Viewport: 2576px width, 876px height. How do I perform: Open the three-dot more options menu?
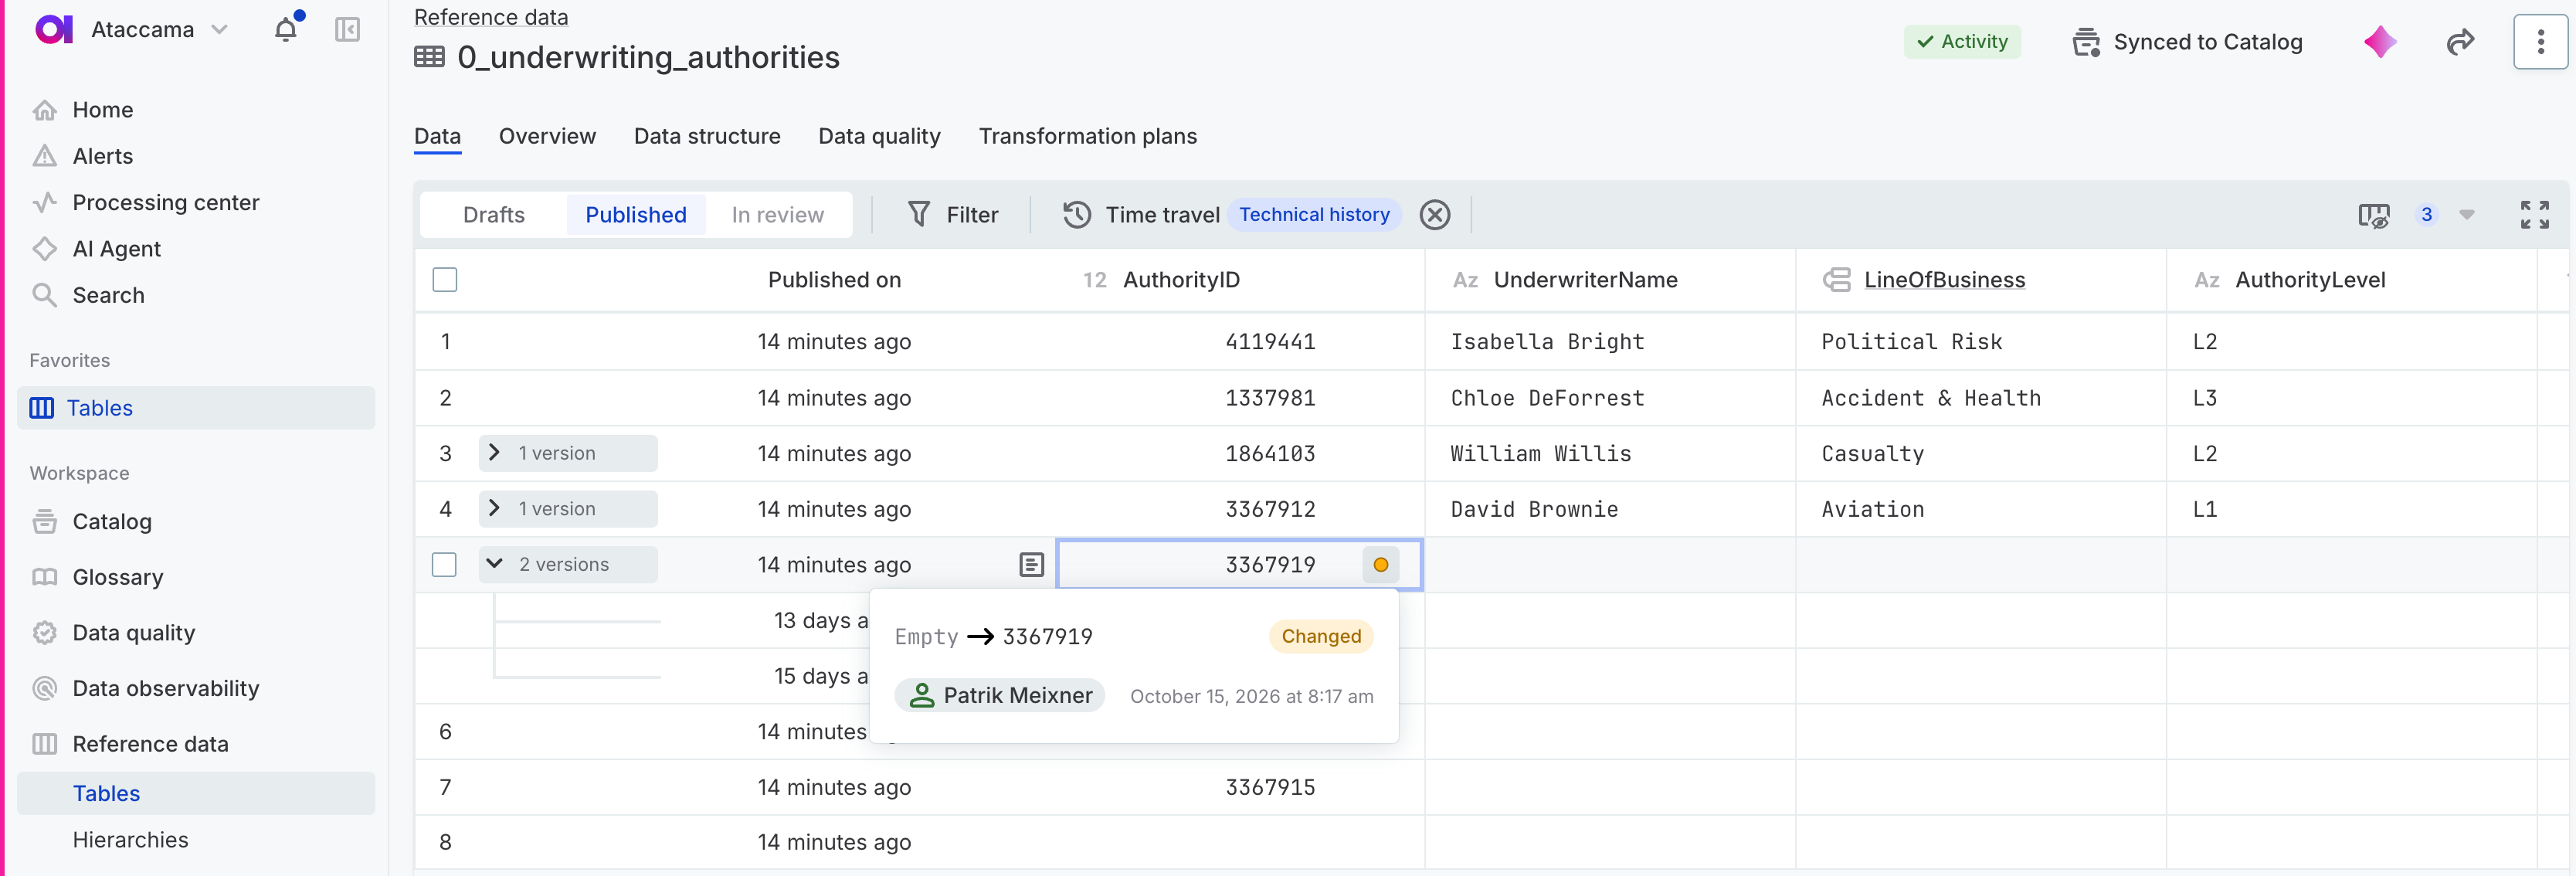tap(2540, 42)
